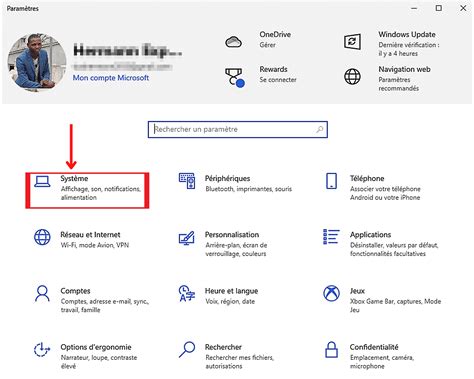Open the Mon compte Microsoft link
Image resolution: width=474 pixels, height=379 pixels.
[111, 78]
